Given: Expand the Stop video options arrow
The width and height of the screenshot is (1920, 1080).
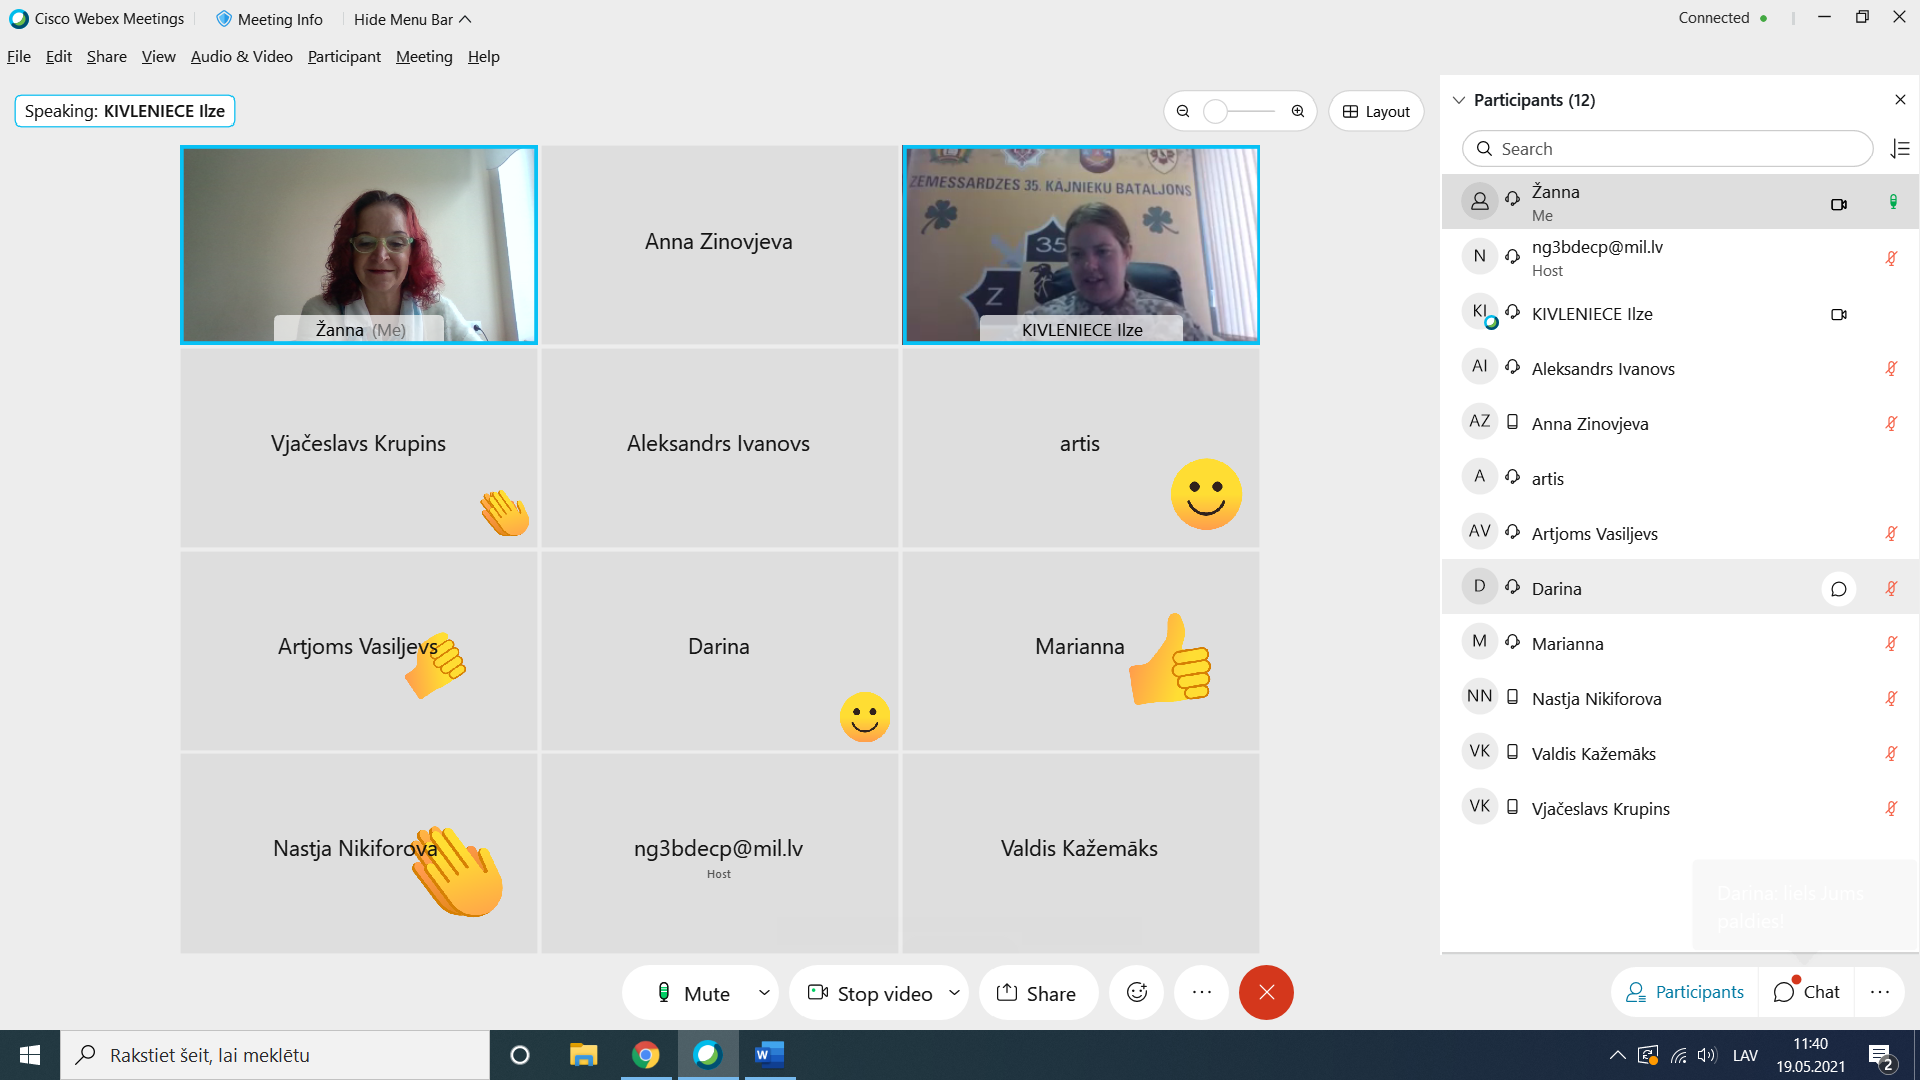Looking at the screenshot, I should click(x=954, y=993).
